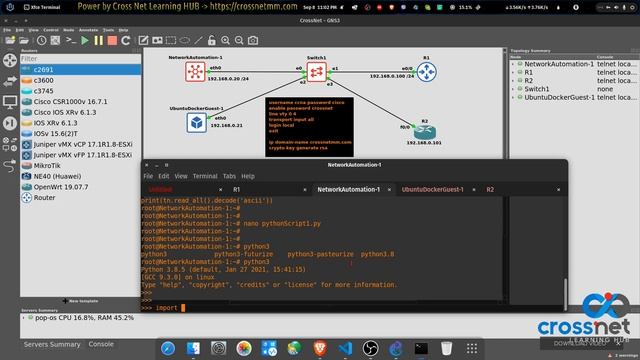Reload all nodes with the refresh icon
640x360 pixels.
click(x=126, y=40)
